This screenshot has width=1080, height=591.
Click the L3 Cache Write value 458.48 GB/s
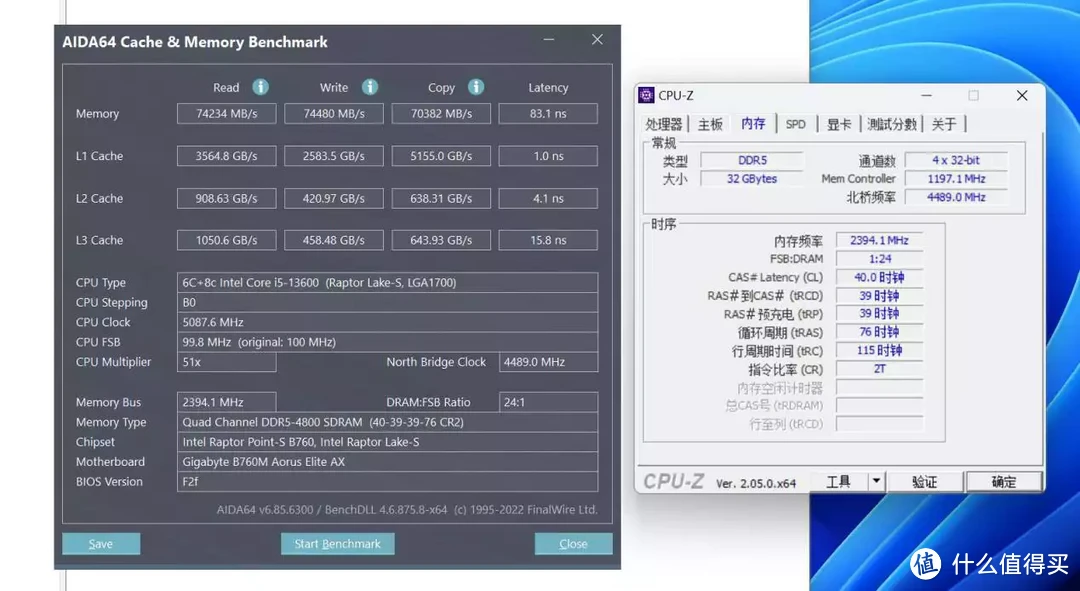pos(334,240)
